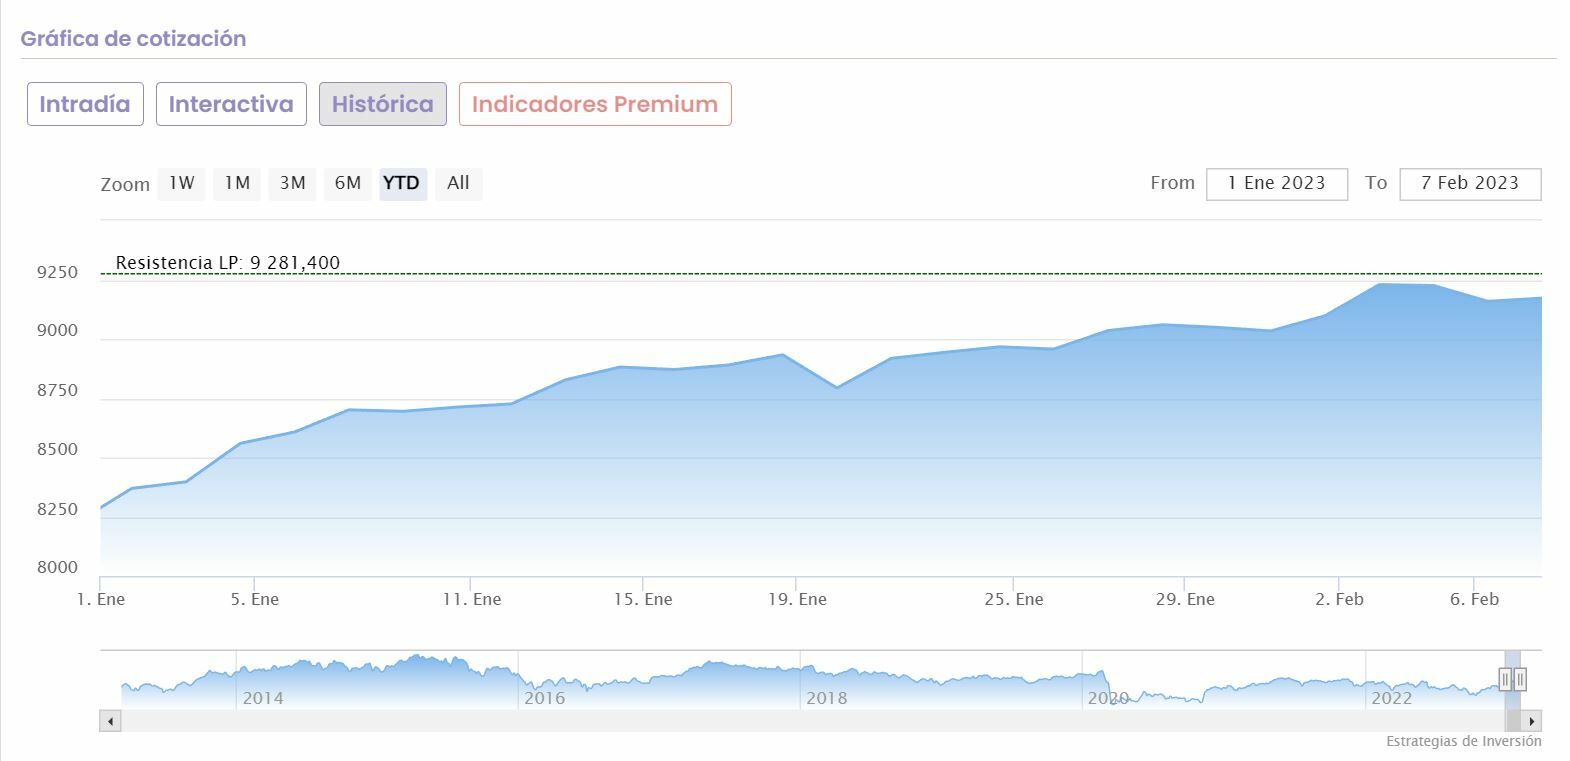Click the navigator scrollbar track
Screen dimensions: 1570x761
point(800,721)
